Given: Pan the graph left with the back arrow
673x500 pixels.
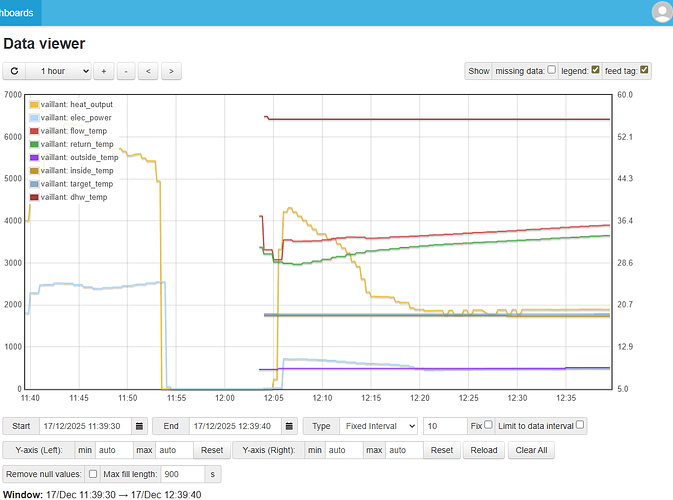Looking at the screenshot, I should pos(148,71).
